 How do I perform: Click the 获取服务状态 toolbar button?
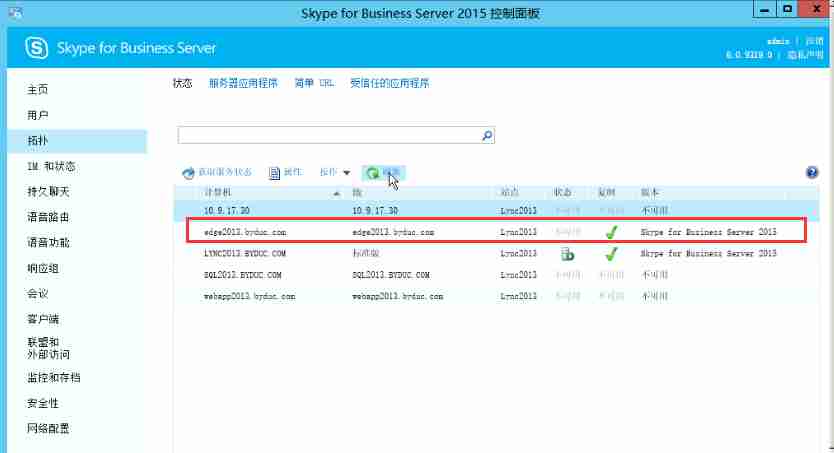click(x=216, y=172)
